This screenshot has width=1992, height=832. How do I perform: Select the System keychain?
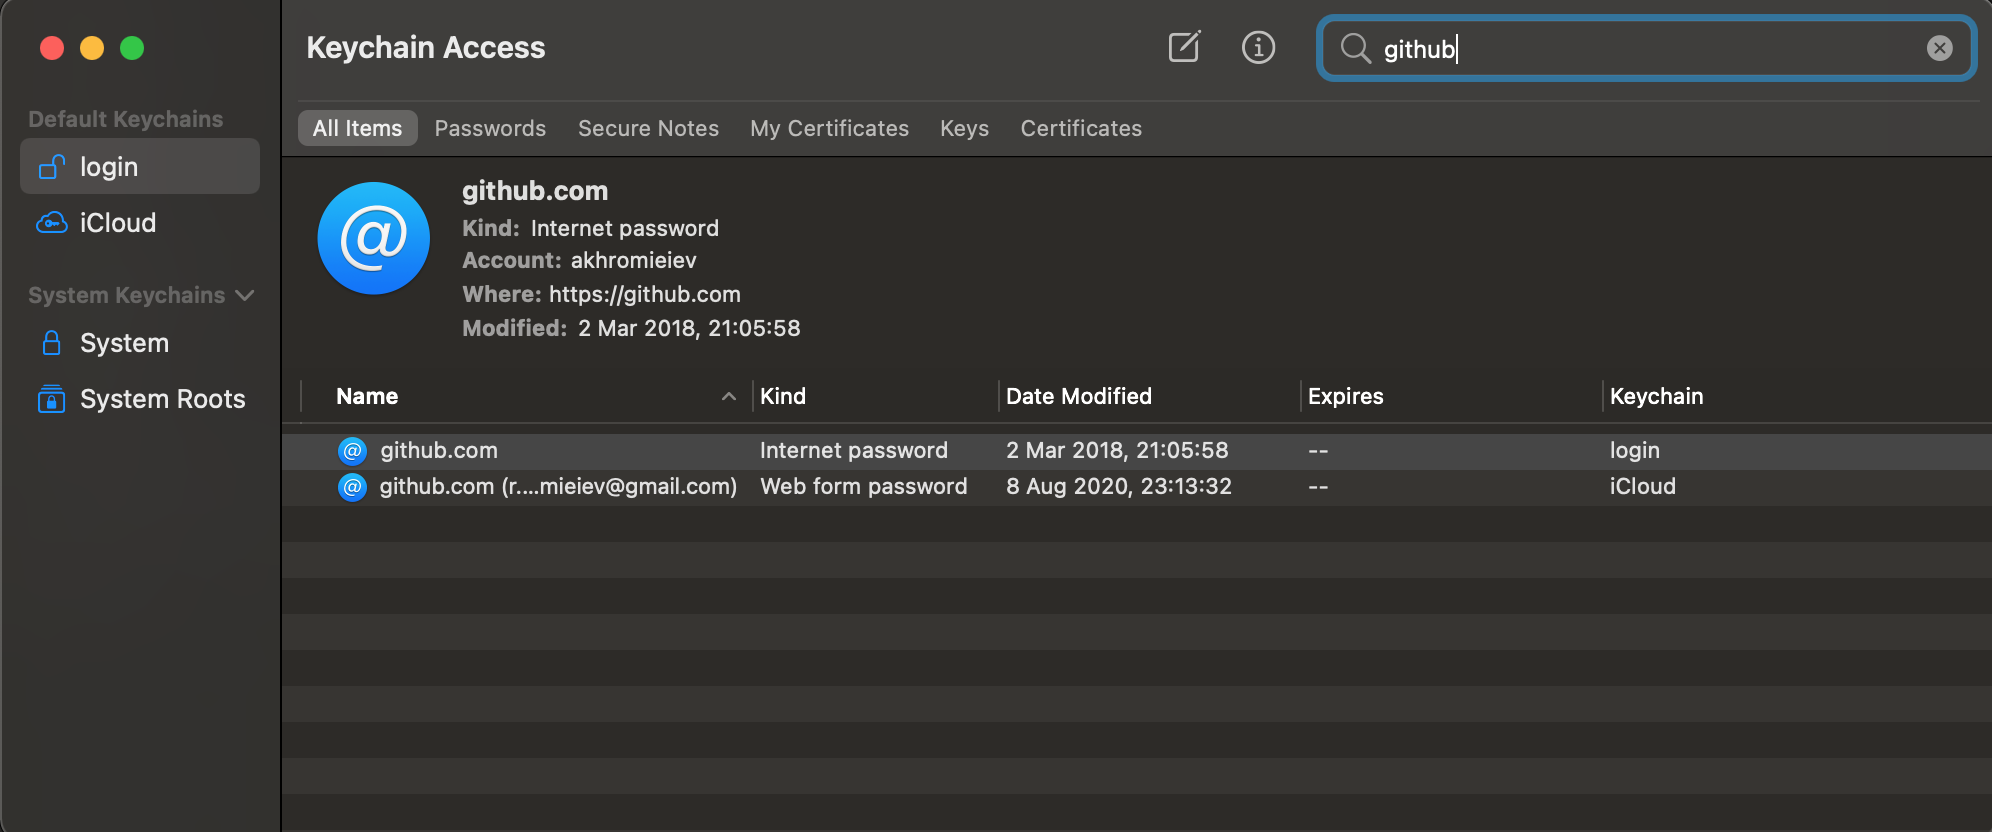140,343
